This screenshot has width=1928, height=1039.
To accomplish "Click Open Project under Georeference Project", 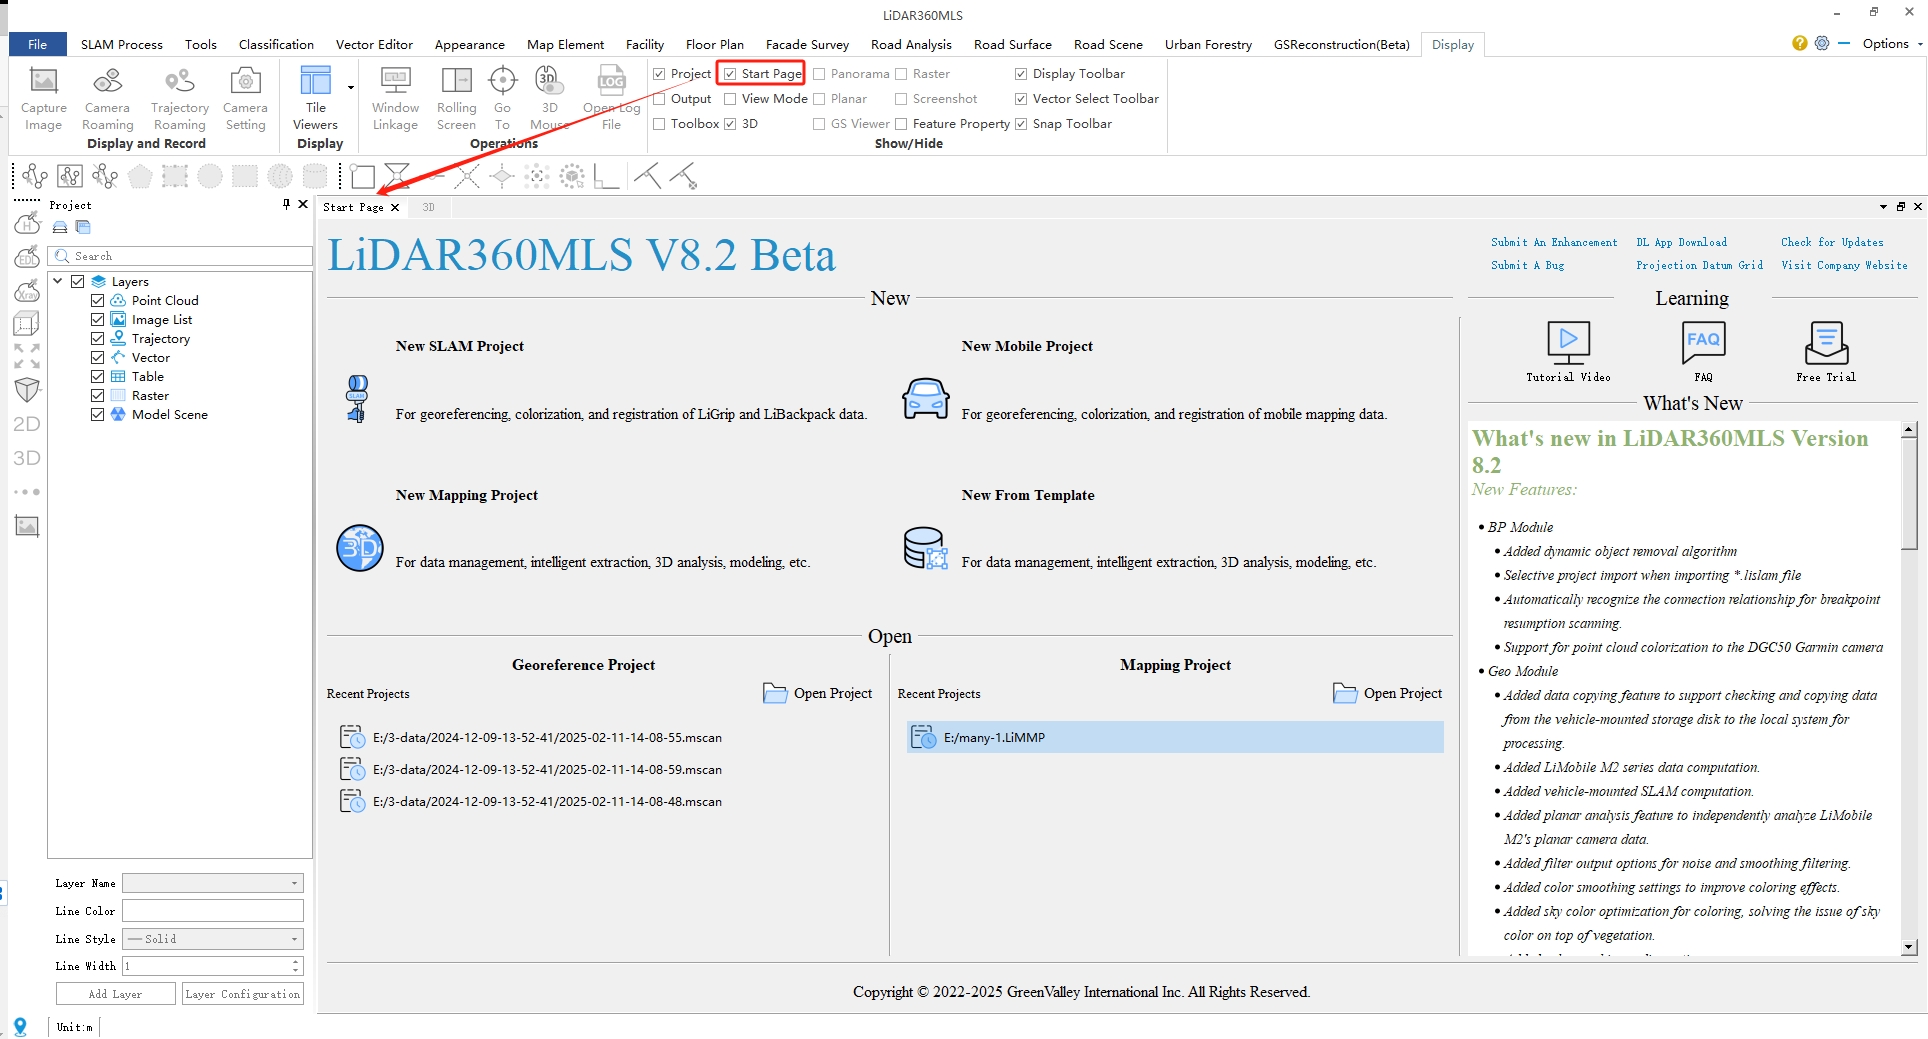I will 818,693.
